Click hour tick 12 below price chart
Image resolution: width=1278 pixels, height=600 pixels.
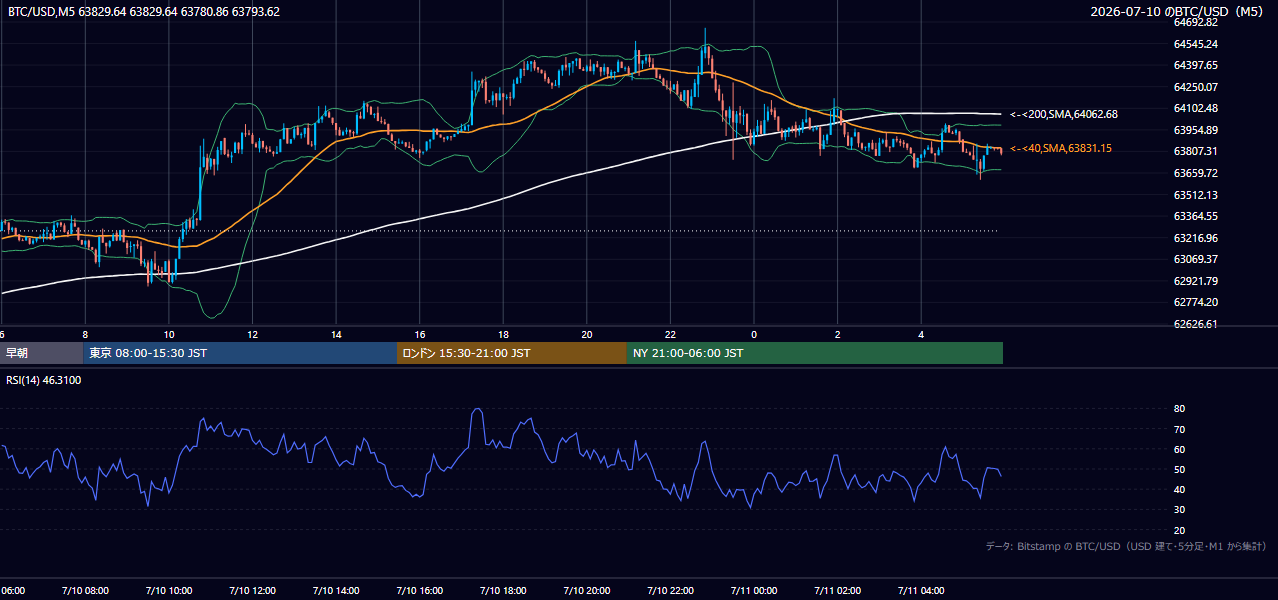(252, 335)
